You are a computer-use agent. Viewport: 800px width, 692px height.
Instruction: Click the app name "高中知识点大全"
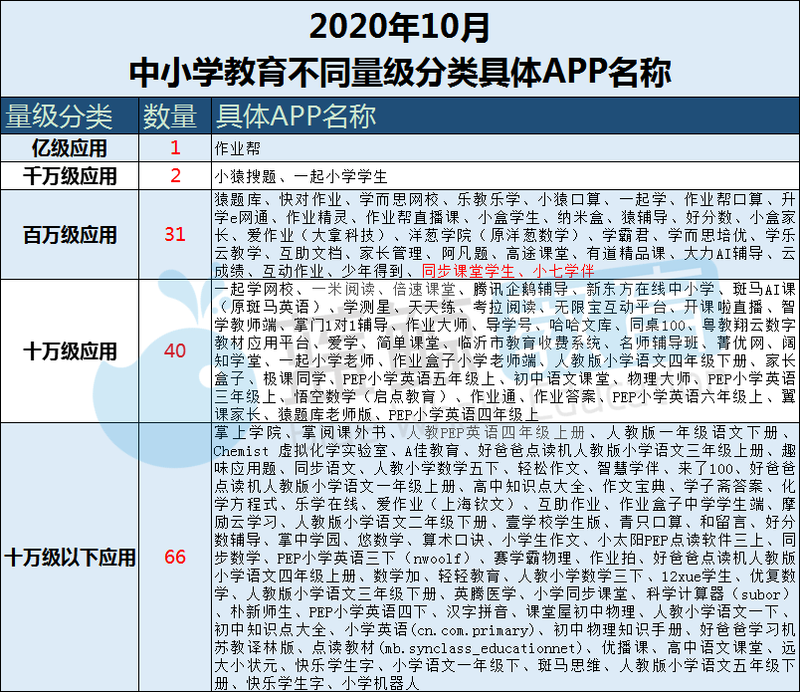coord(529,486)
